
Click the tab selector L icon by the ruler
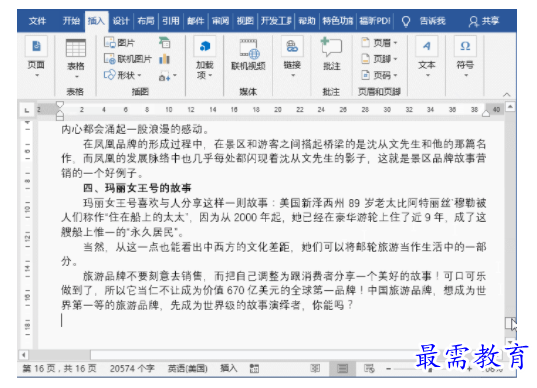26,110
